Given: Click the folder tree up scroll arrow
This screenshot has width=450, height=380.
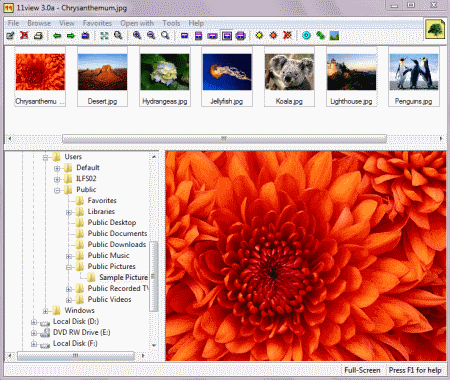Looking at the screenshot, I should click(154, 156).
